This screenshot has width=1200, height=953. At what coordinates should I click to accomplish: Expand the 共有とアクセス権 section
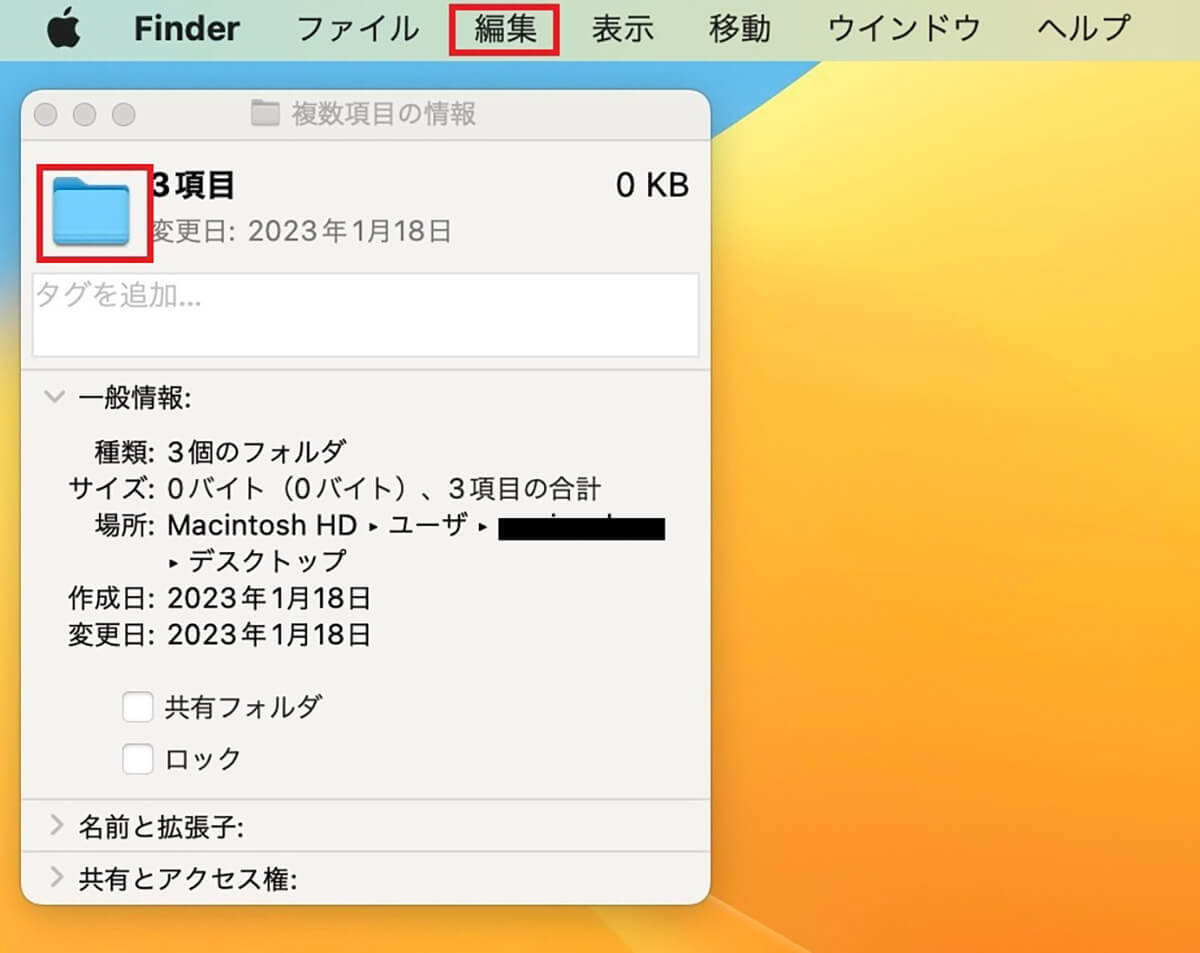55,879
